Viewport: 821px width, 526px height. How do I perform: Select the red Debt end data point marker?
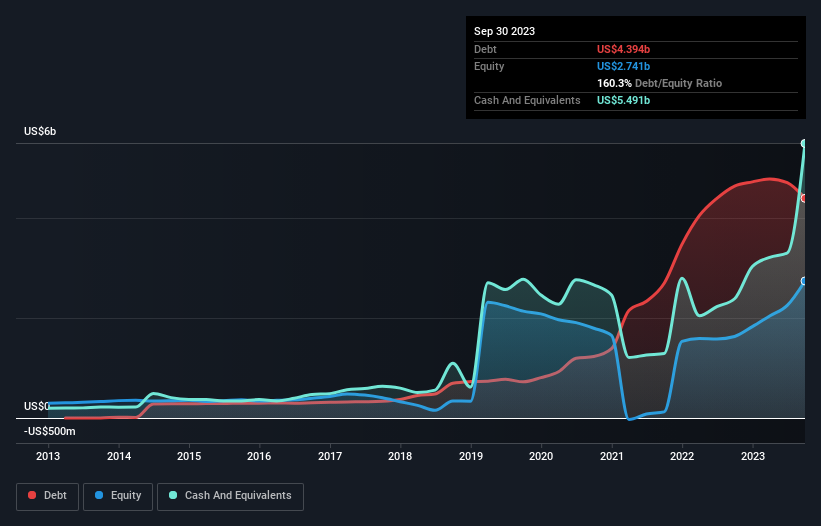point(804,198)
